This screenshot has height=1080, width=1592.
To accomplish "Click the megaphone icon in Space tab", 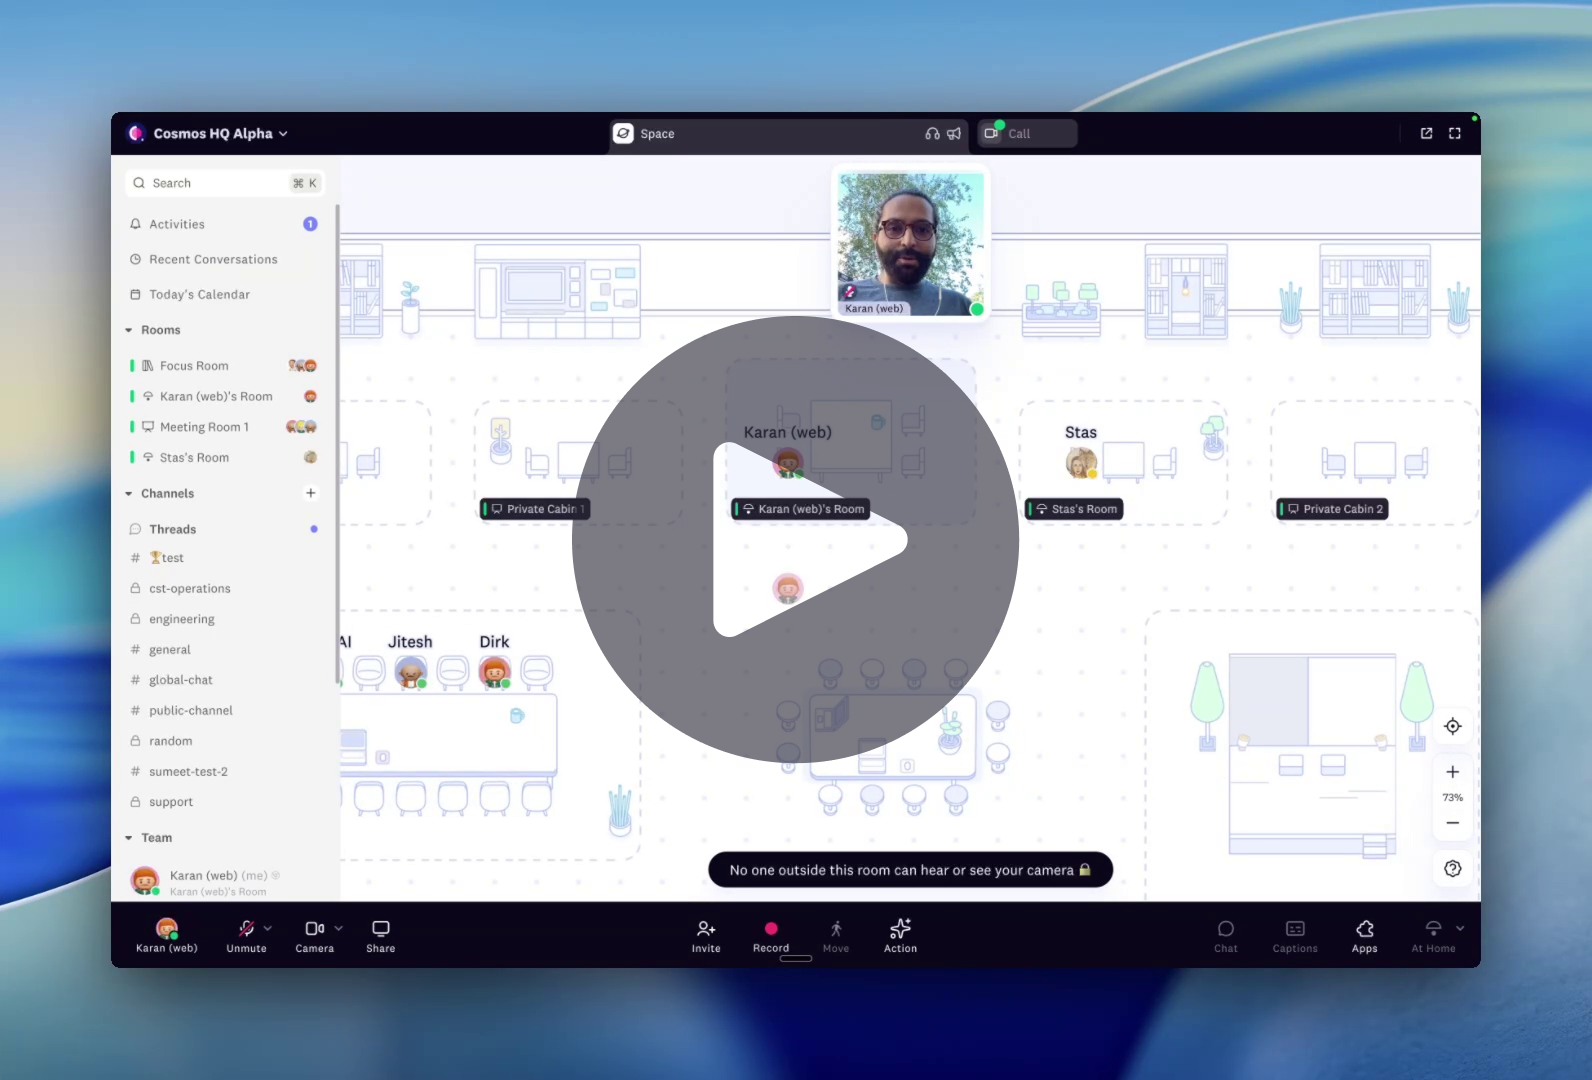I will pyautogui.click(x=954, y=133).
